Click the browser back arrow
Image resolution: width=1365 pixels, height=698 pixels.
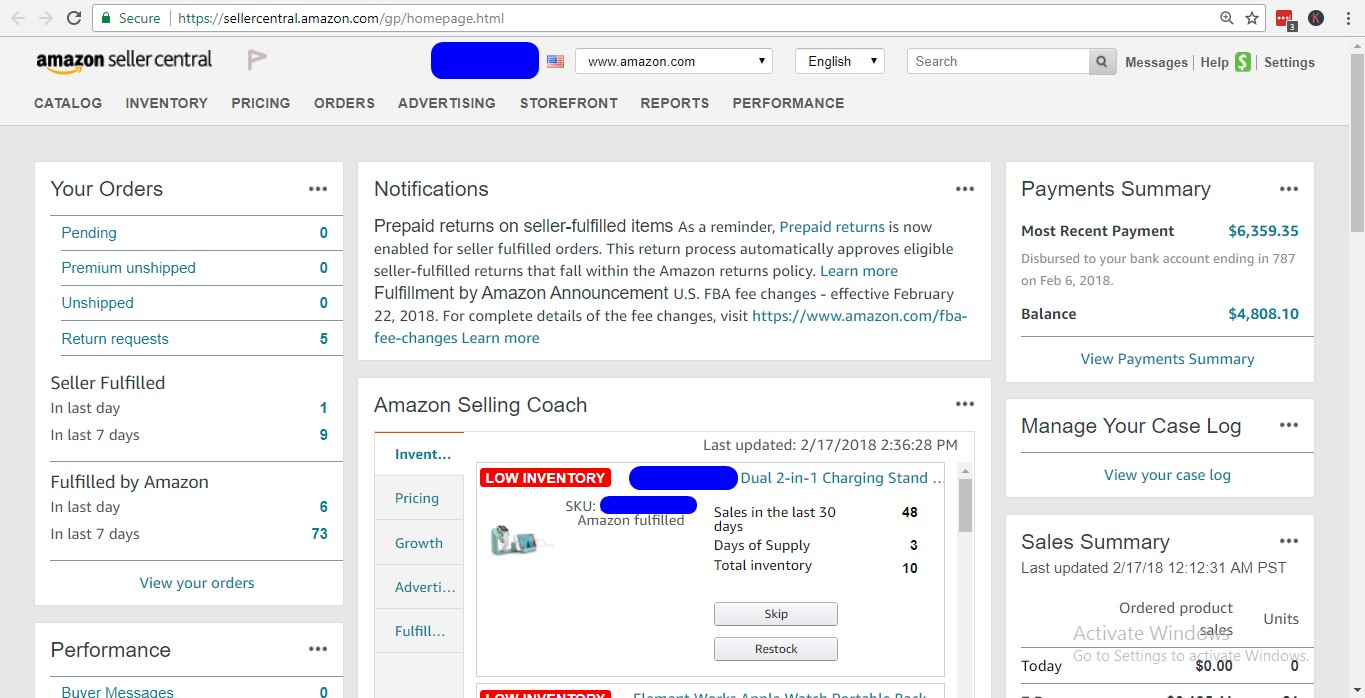17,18
